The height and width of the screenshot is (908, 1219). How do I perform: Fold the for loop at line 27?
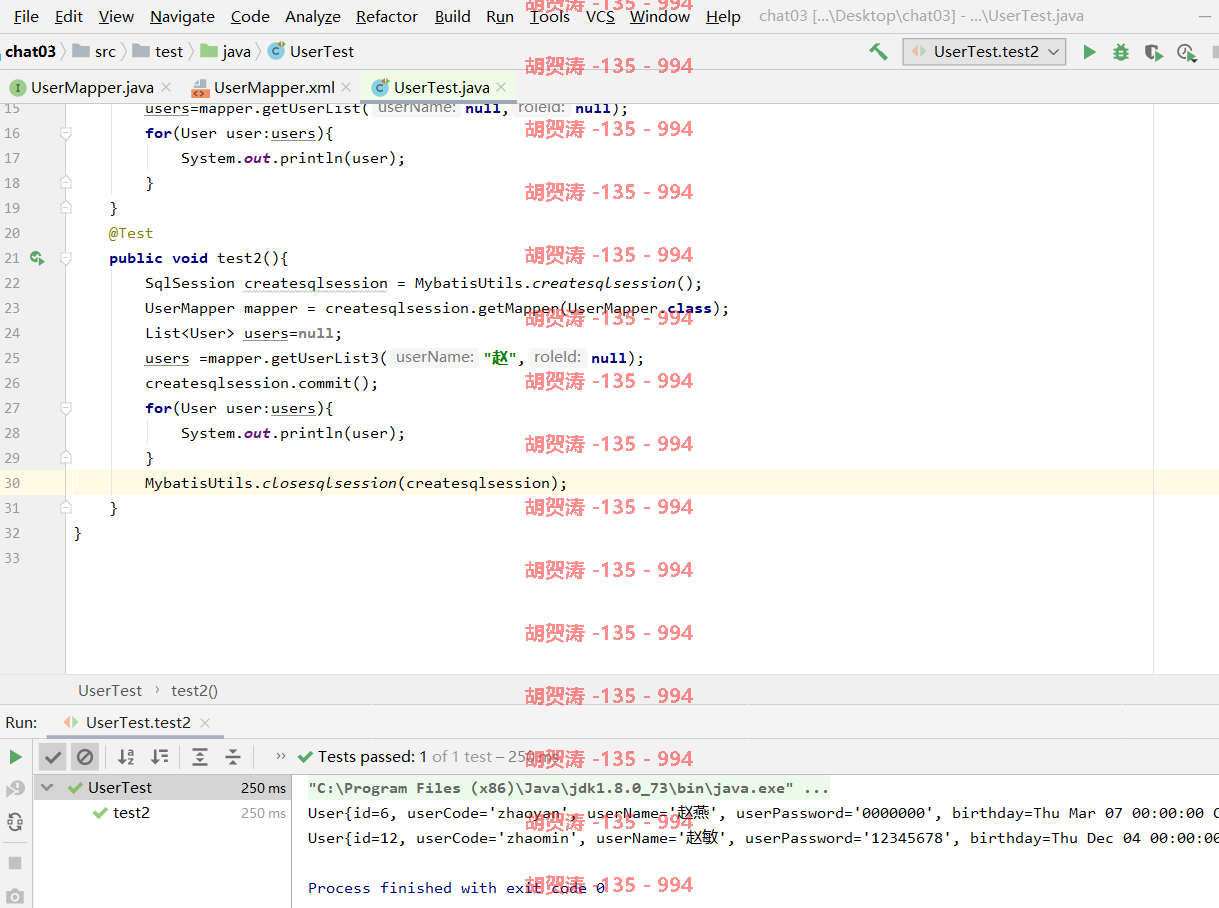pyautogui.click(x=66, y=408)
